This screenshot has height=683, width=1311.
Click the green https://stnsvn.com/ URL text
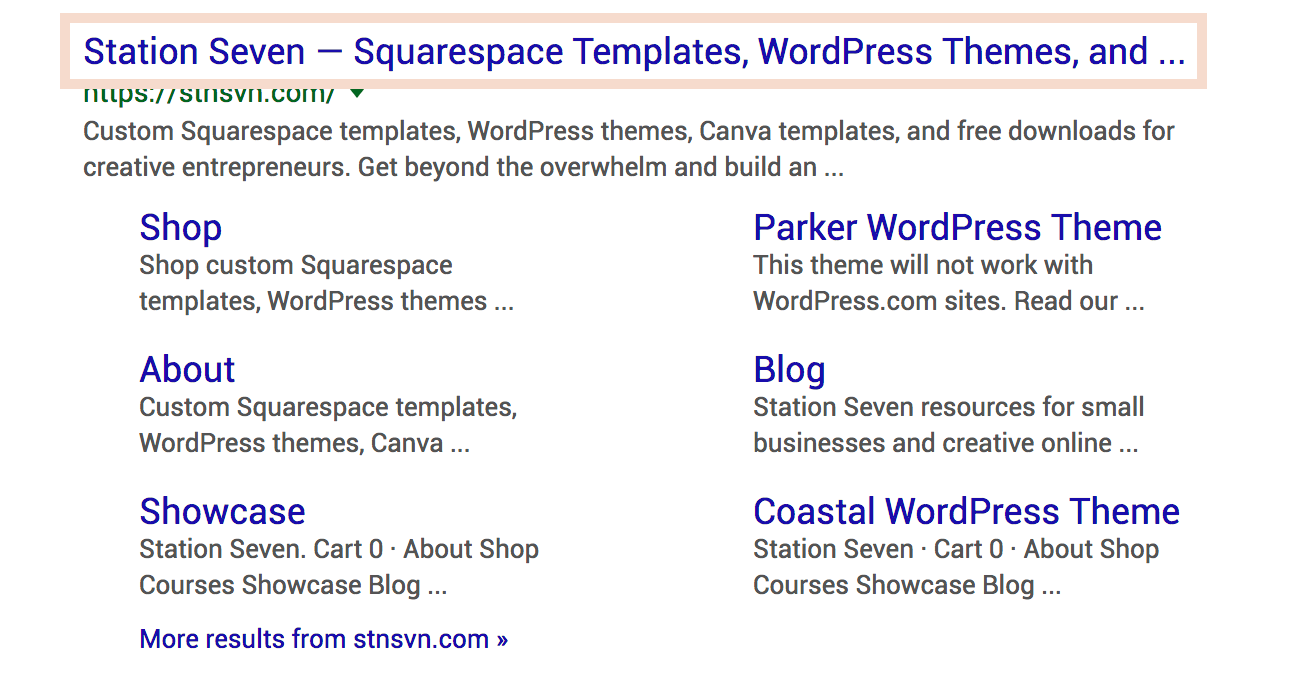point(210,95)
